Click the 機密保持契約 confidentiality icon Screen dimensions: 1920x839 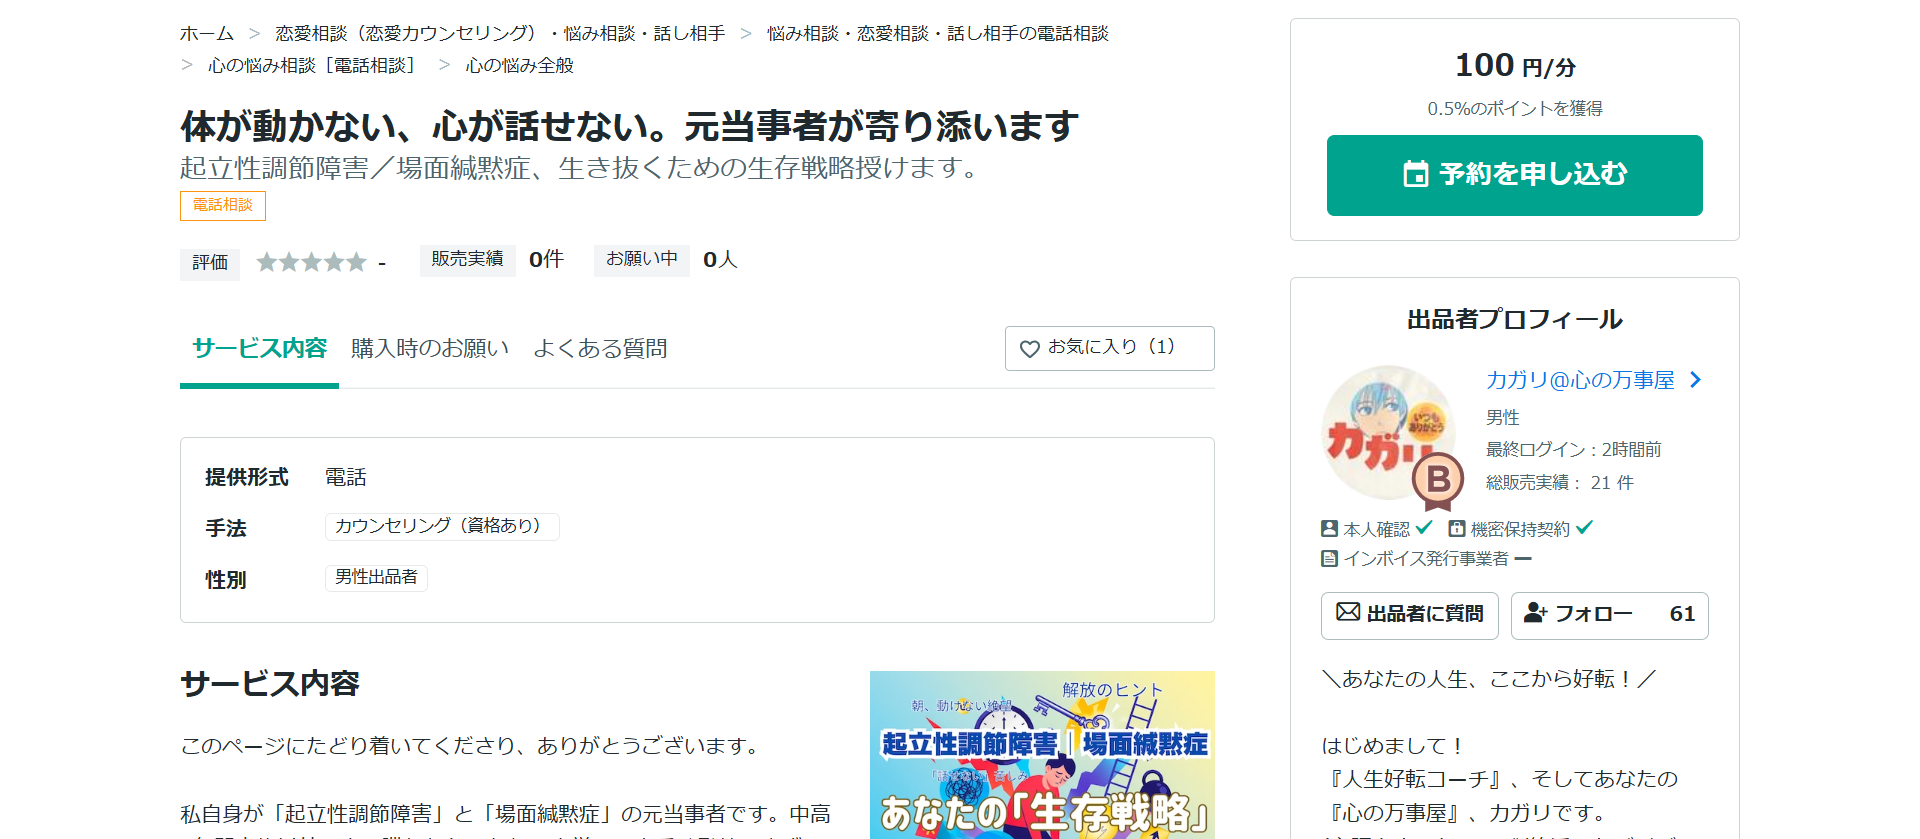click(1457, 529)
